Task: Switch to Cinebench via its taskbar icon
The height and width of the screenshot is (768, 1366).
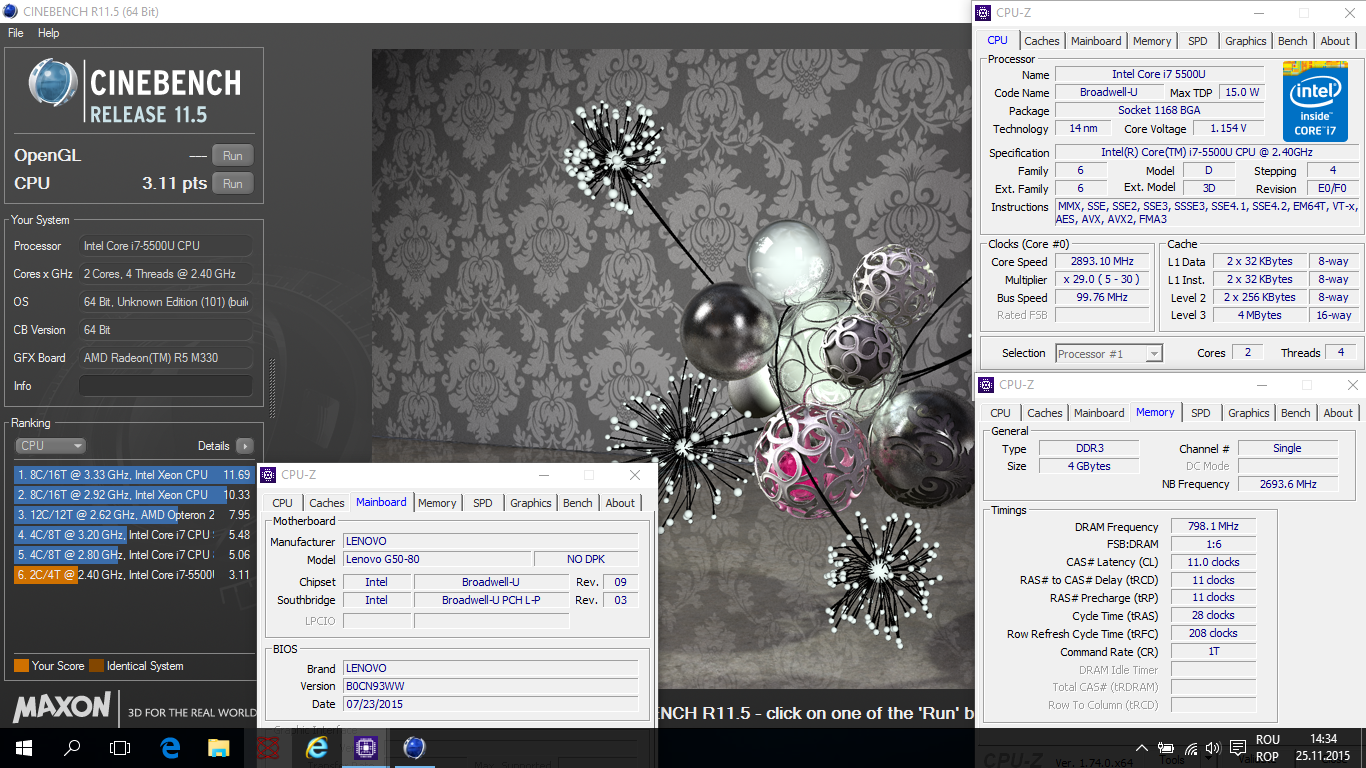Action: (414, 747)
